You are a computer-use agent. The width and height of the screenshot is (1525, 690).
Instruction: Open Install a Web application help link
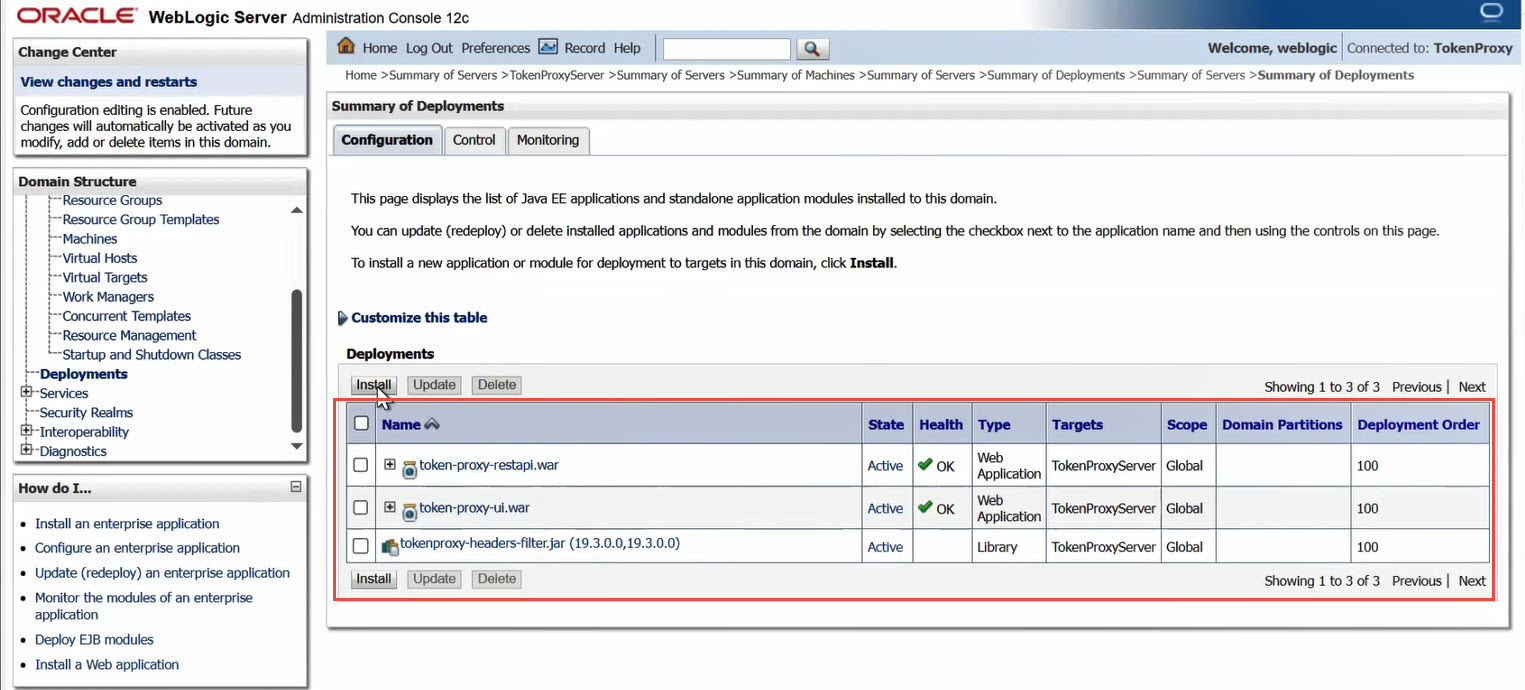107,665
